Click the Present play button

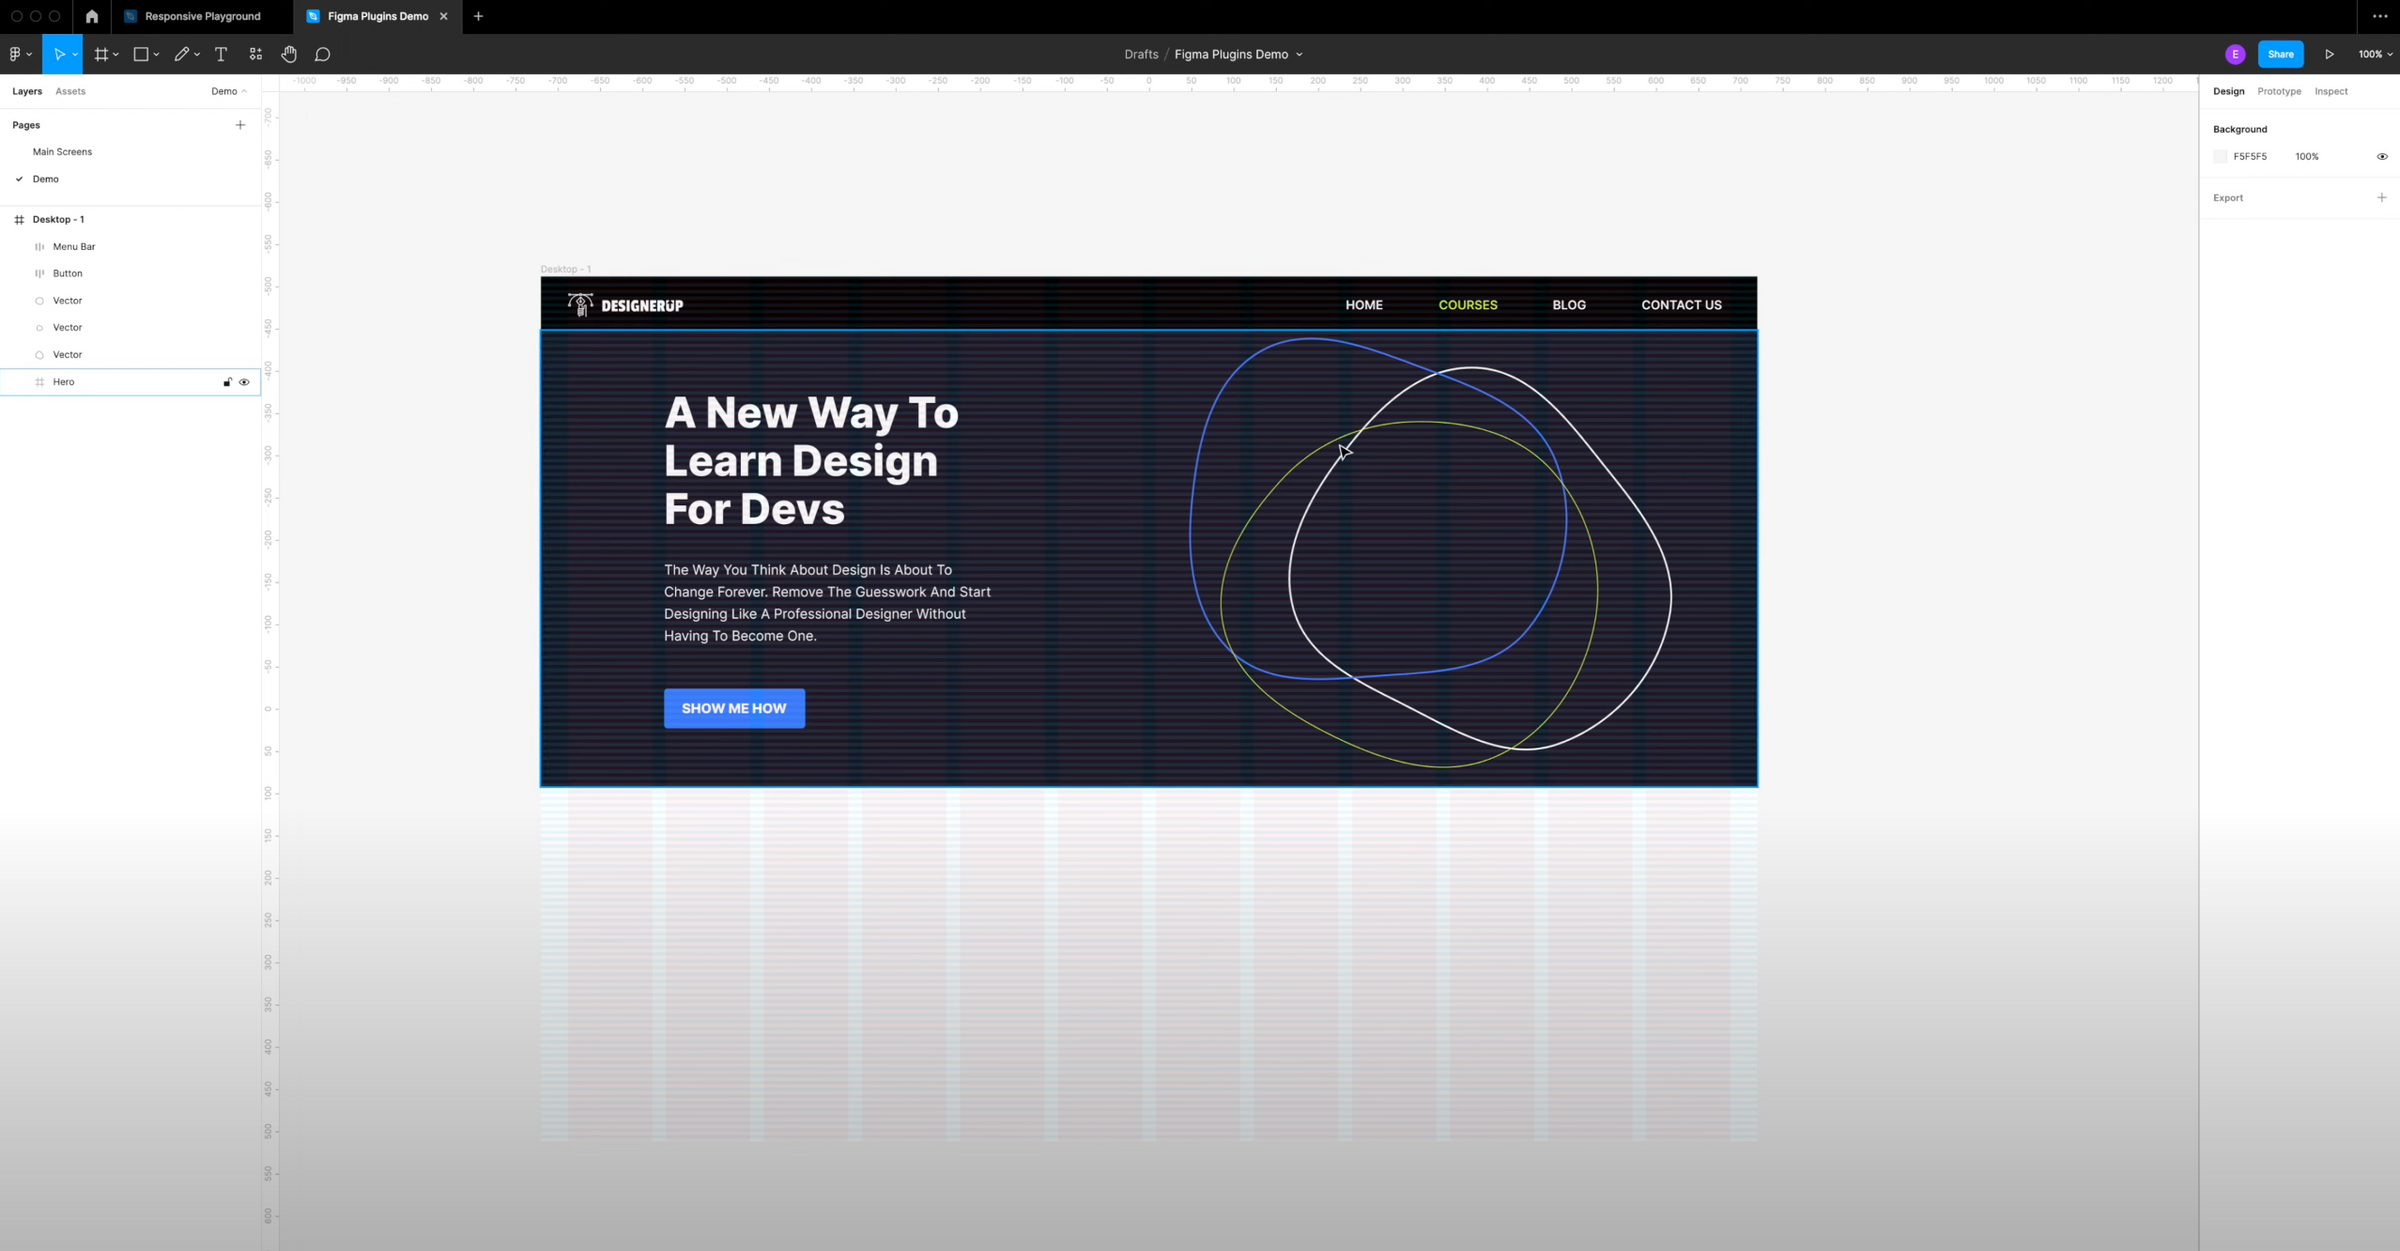coord(2330,53)
